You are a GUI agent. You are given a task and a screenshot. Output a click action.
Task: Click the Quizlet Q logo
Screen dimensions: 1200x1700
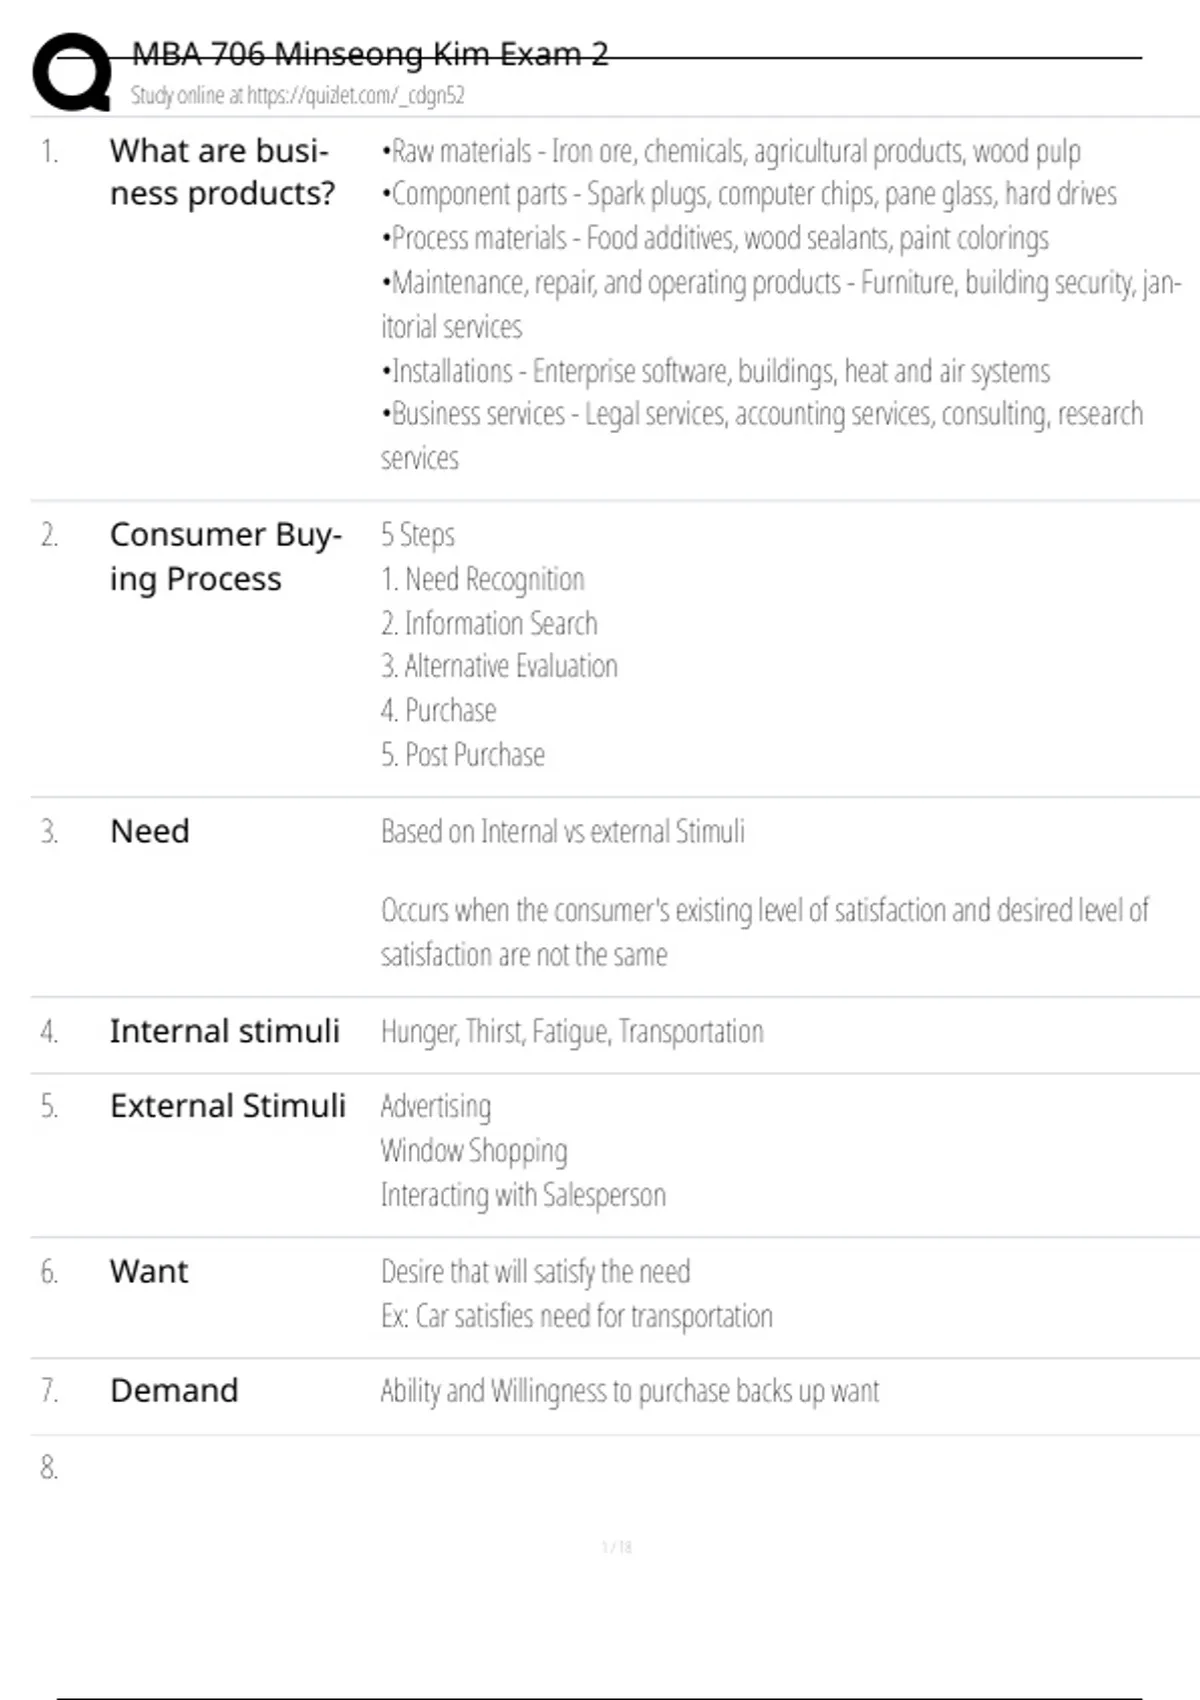pyautogui.click(x=72, y=72)
